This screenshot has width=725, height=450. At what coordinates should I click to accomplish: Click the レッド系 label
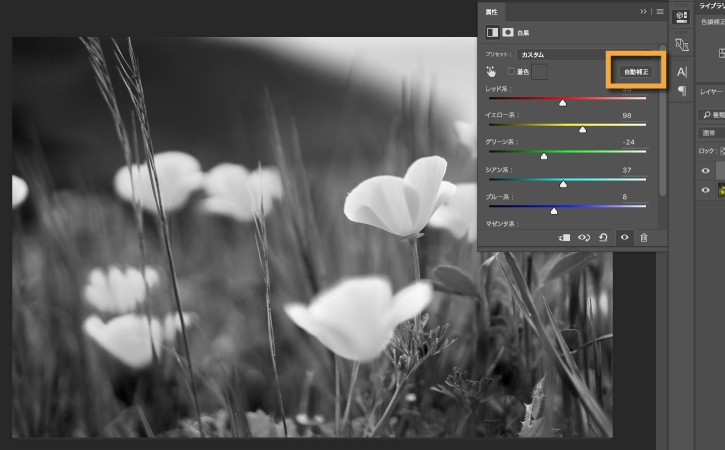pyautogui.click(x=498, y=89)
